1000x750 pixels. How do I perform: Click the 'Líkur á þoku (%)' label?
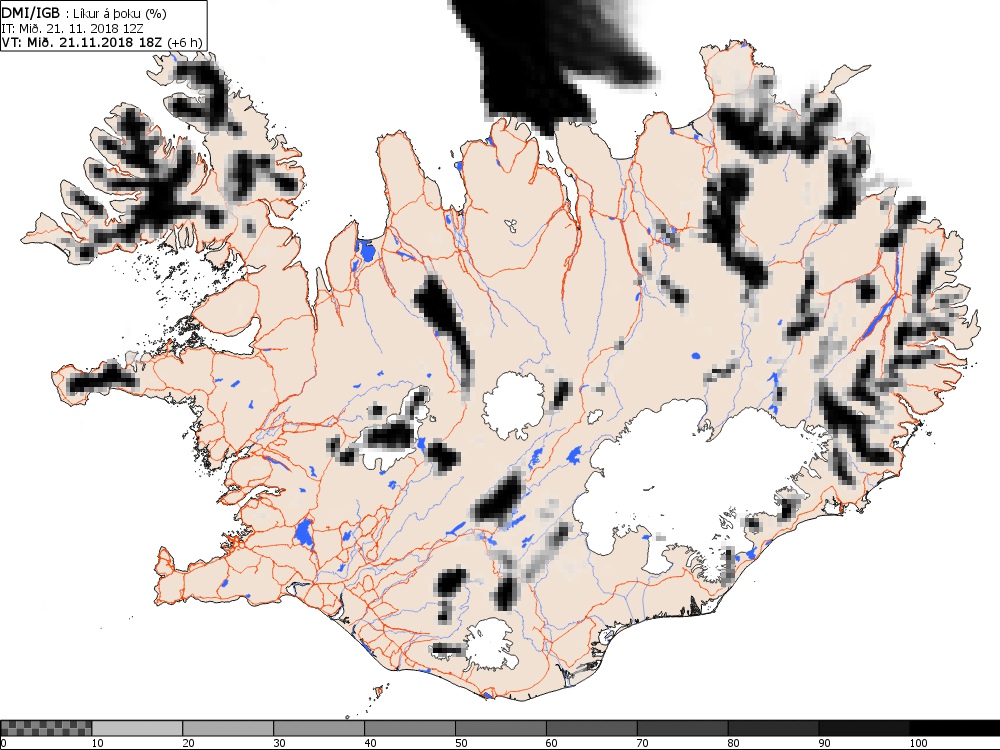[x=119, y=13]
